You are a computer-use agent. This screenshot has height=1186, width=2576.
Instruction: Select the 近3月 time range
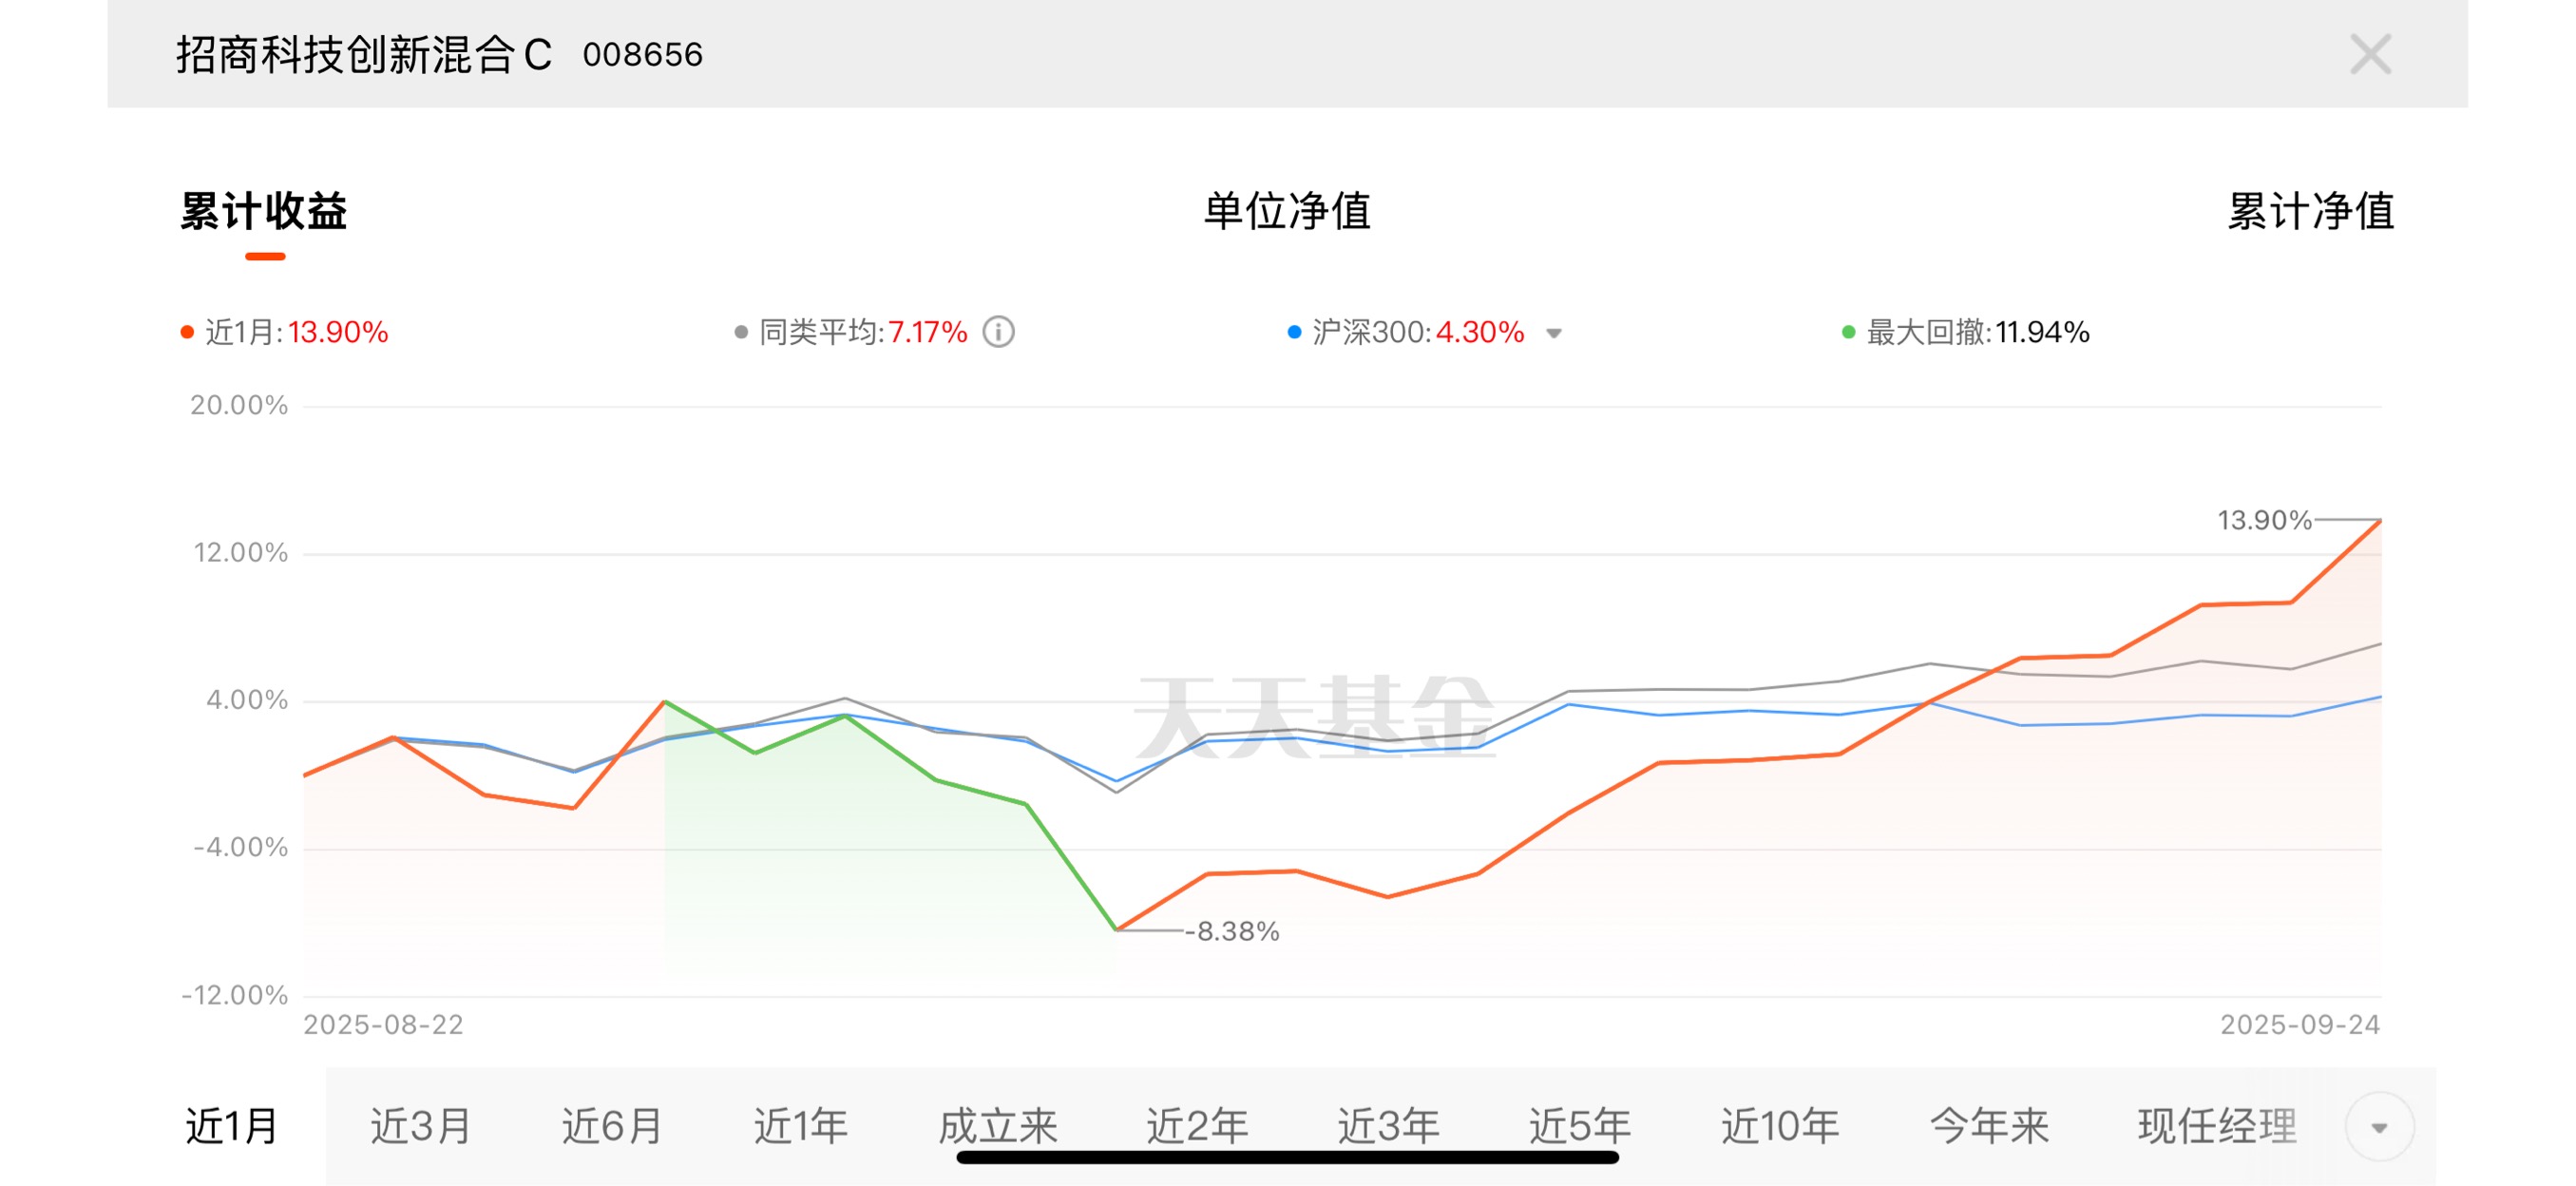point(421,1126)
